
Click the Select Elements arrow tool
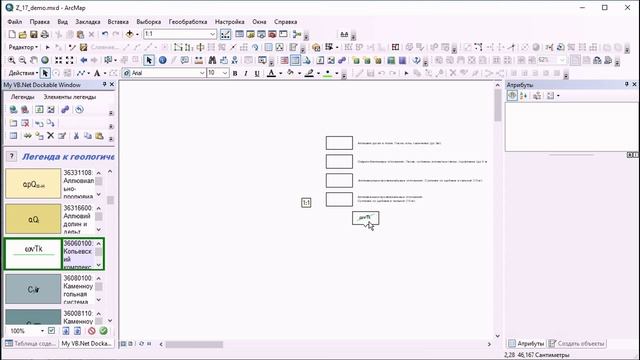coord(149,60)
